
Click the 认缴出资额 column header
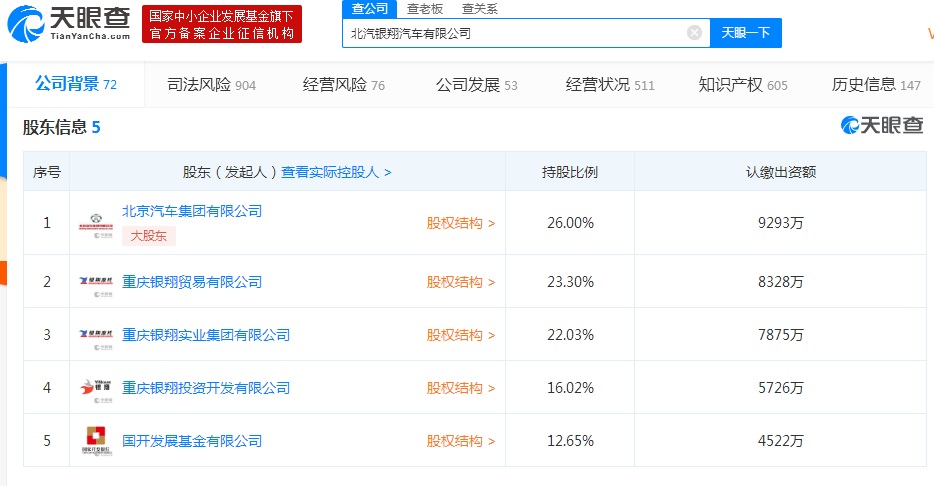coord(780,172)
